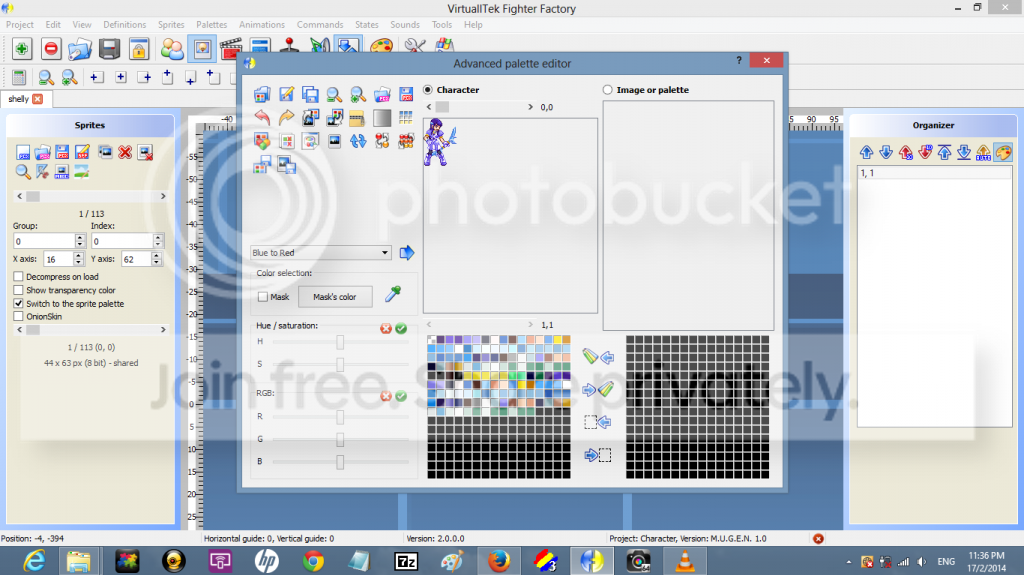Decrease the Y axis spinner value
The height and width of the screenshot is (575, 1024).
(156, 263)
